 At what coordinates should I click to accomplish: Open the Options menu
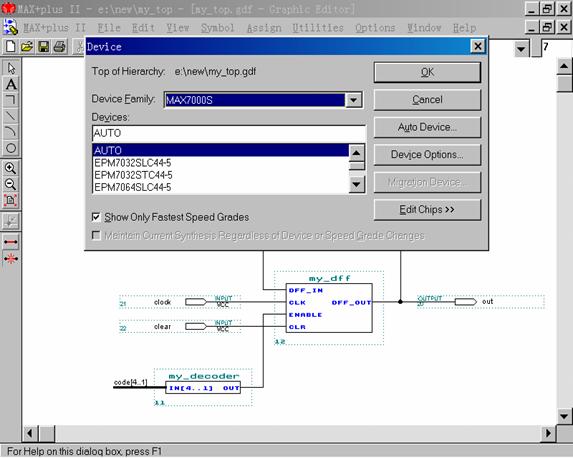[375, 28]
